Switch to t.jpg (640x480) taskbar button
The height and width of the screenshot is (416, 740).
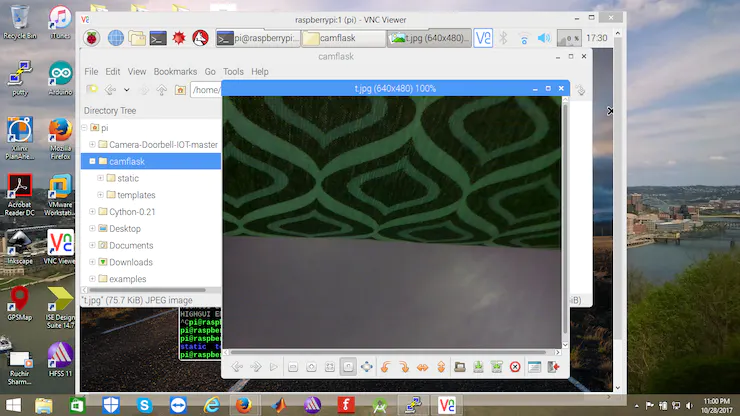point(429,38)
